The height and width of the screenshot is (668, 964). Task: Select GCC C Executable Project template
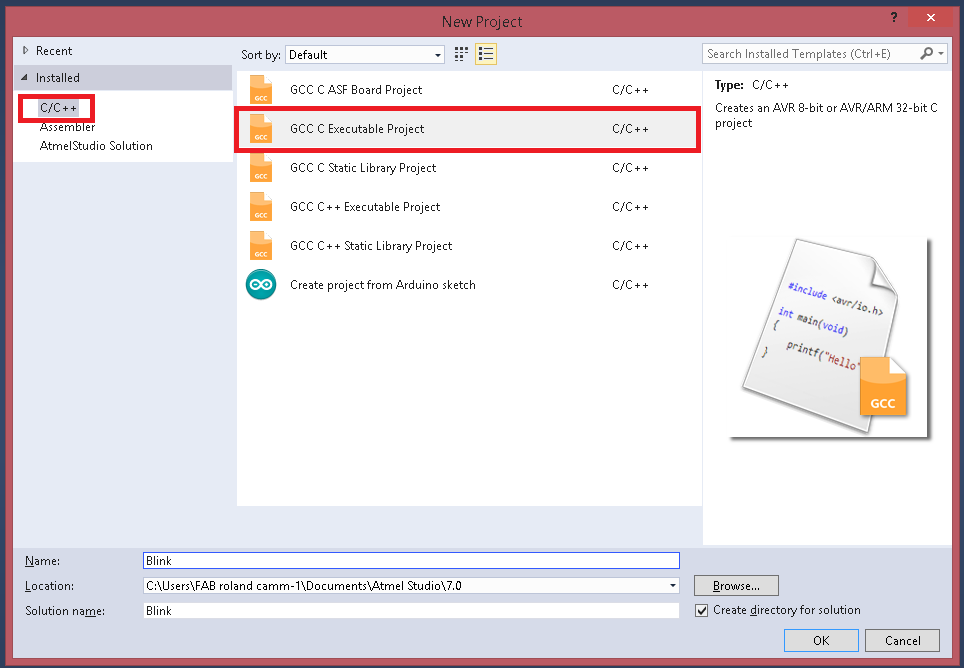click(468, 129)
